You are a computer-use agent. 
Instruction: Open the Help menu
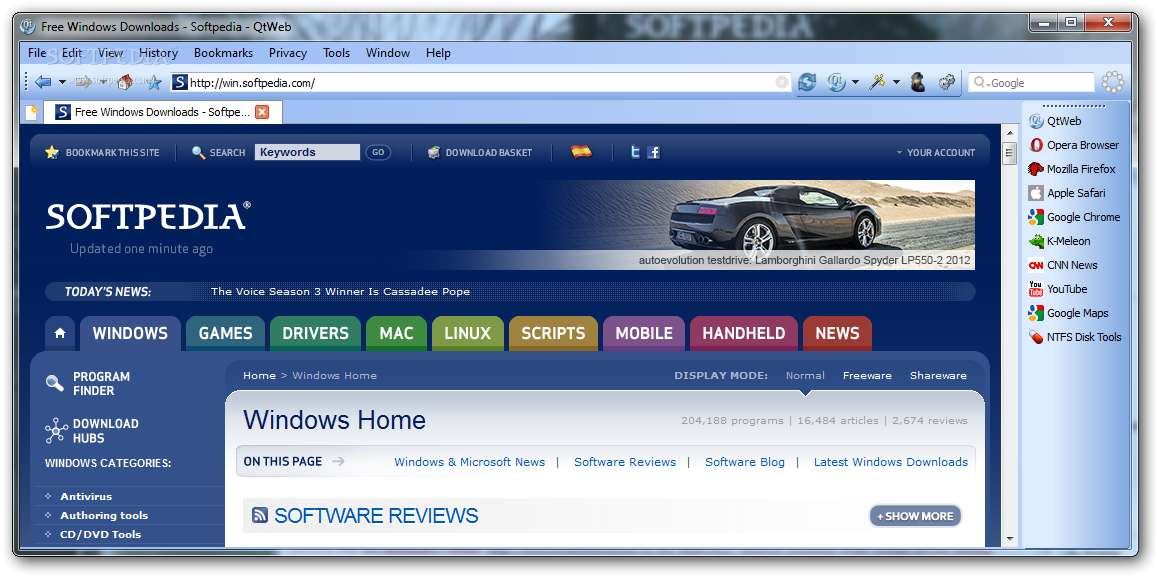[438, 52]
